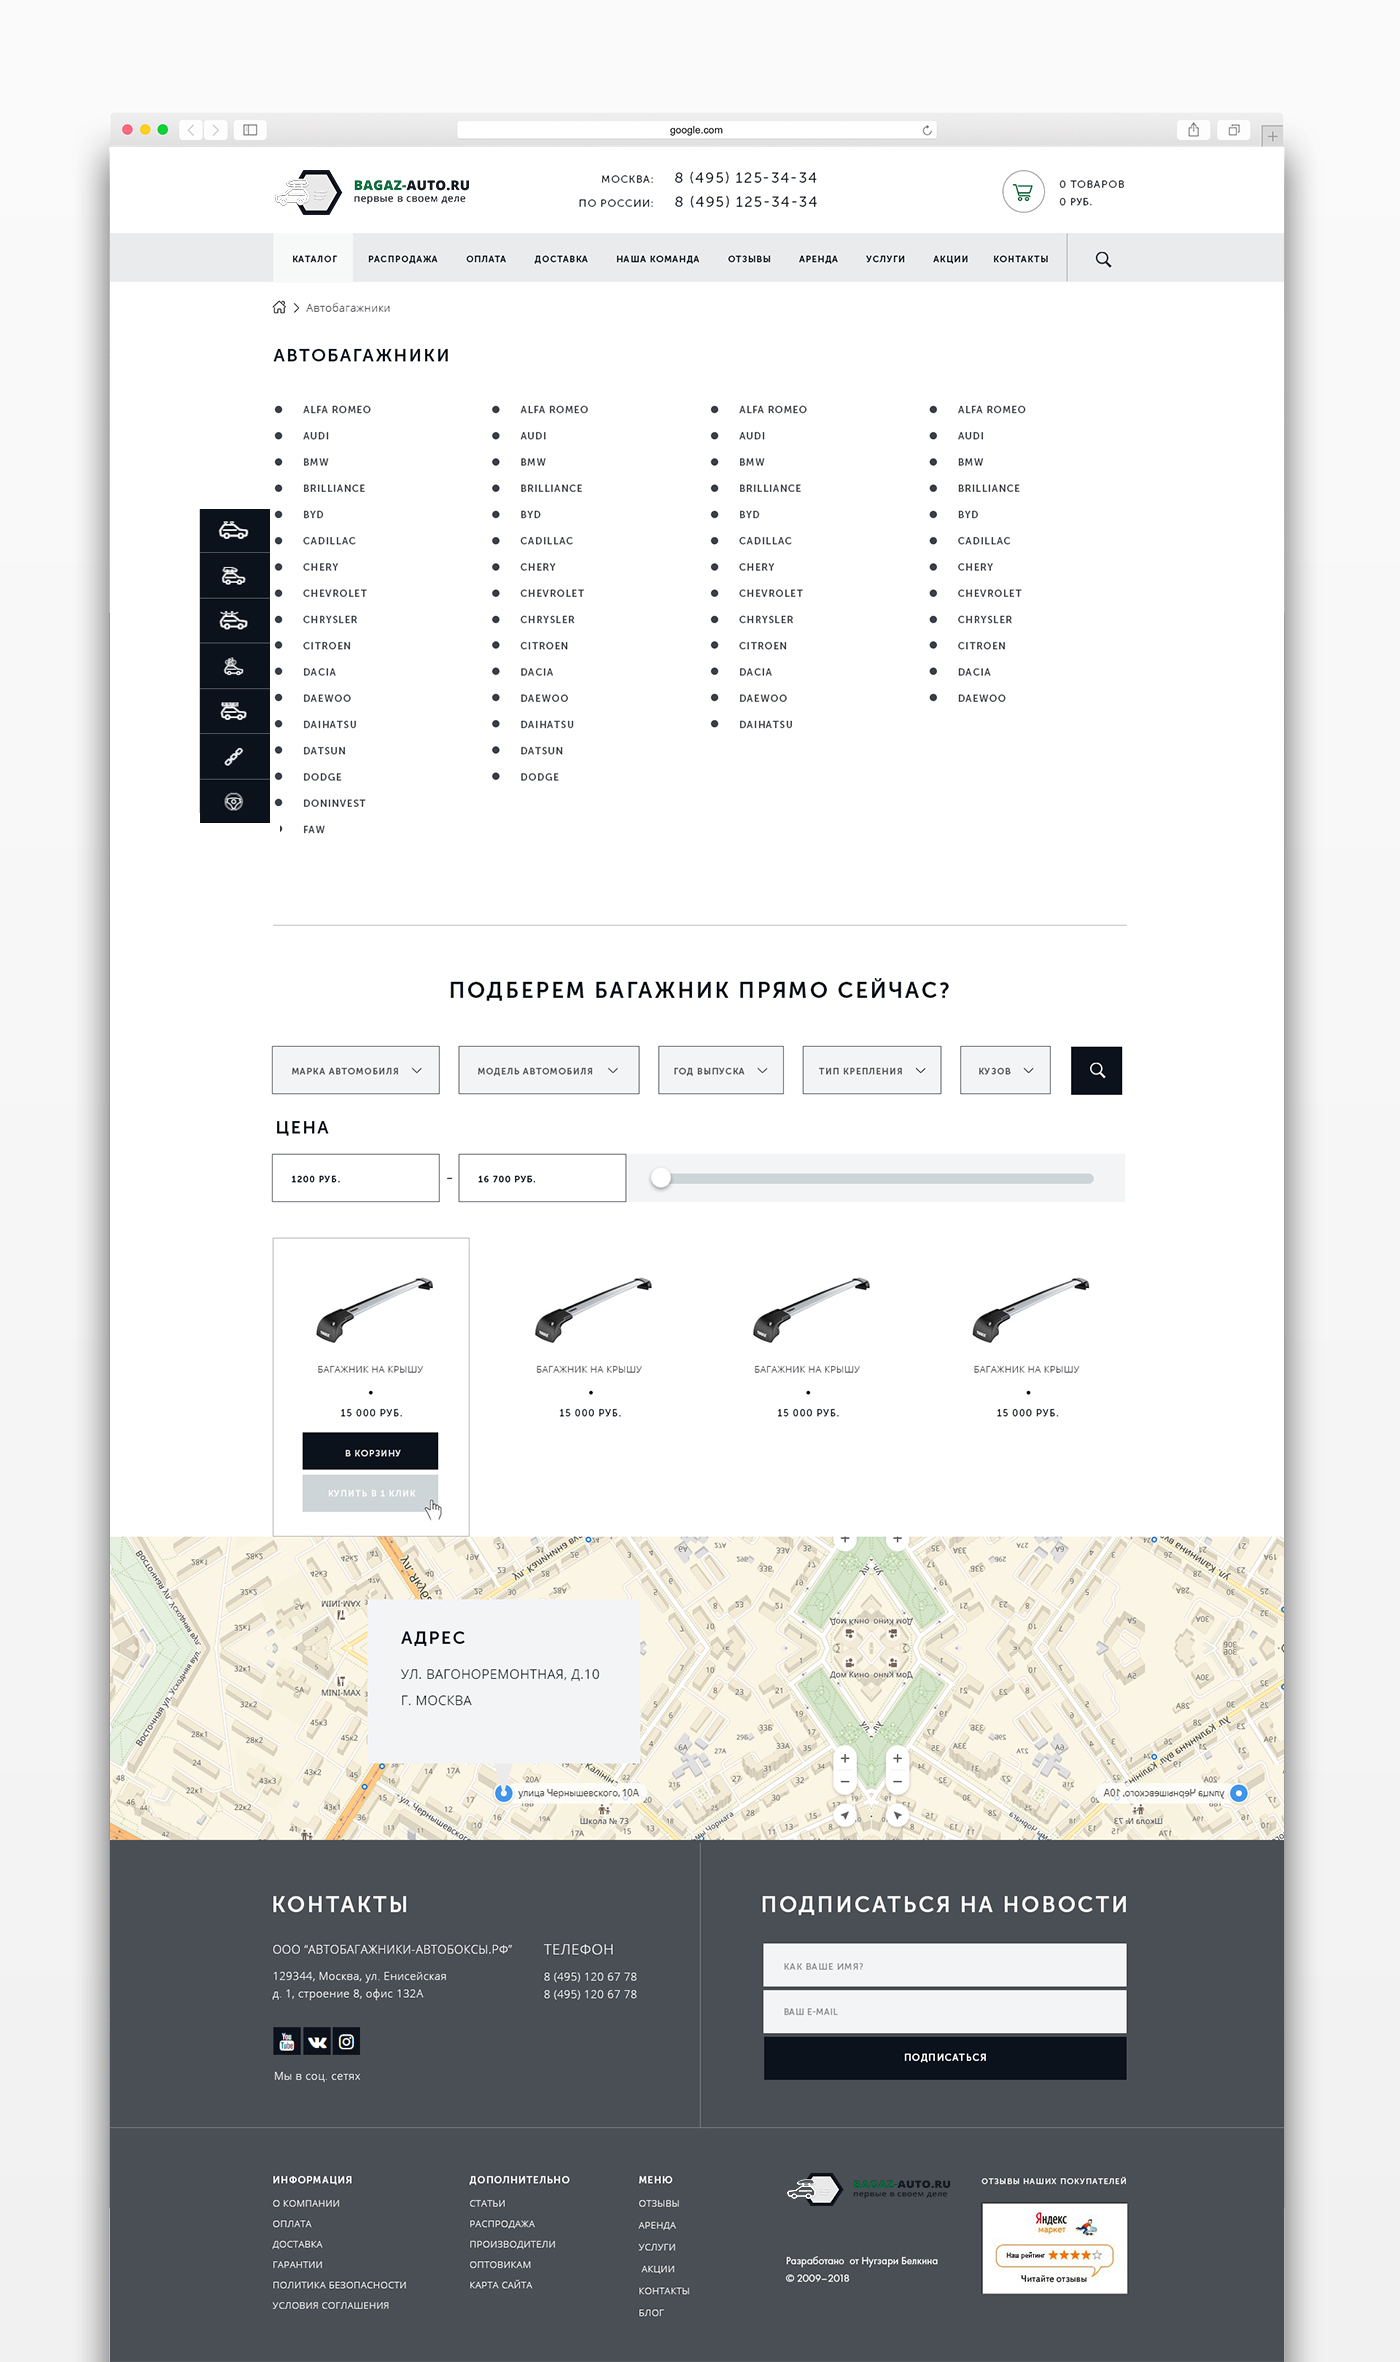Open the МОДЕЛЬ АВТОМОБИЛЯ dropdown
Viewport: 1400px width, 2362px height.
[549, 1070]
